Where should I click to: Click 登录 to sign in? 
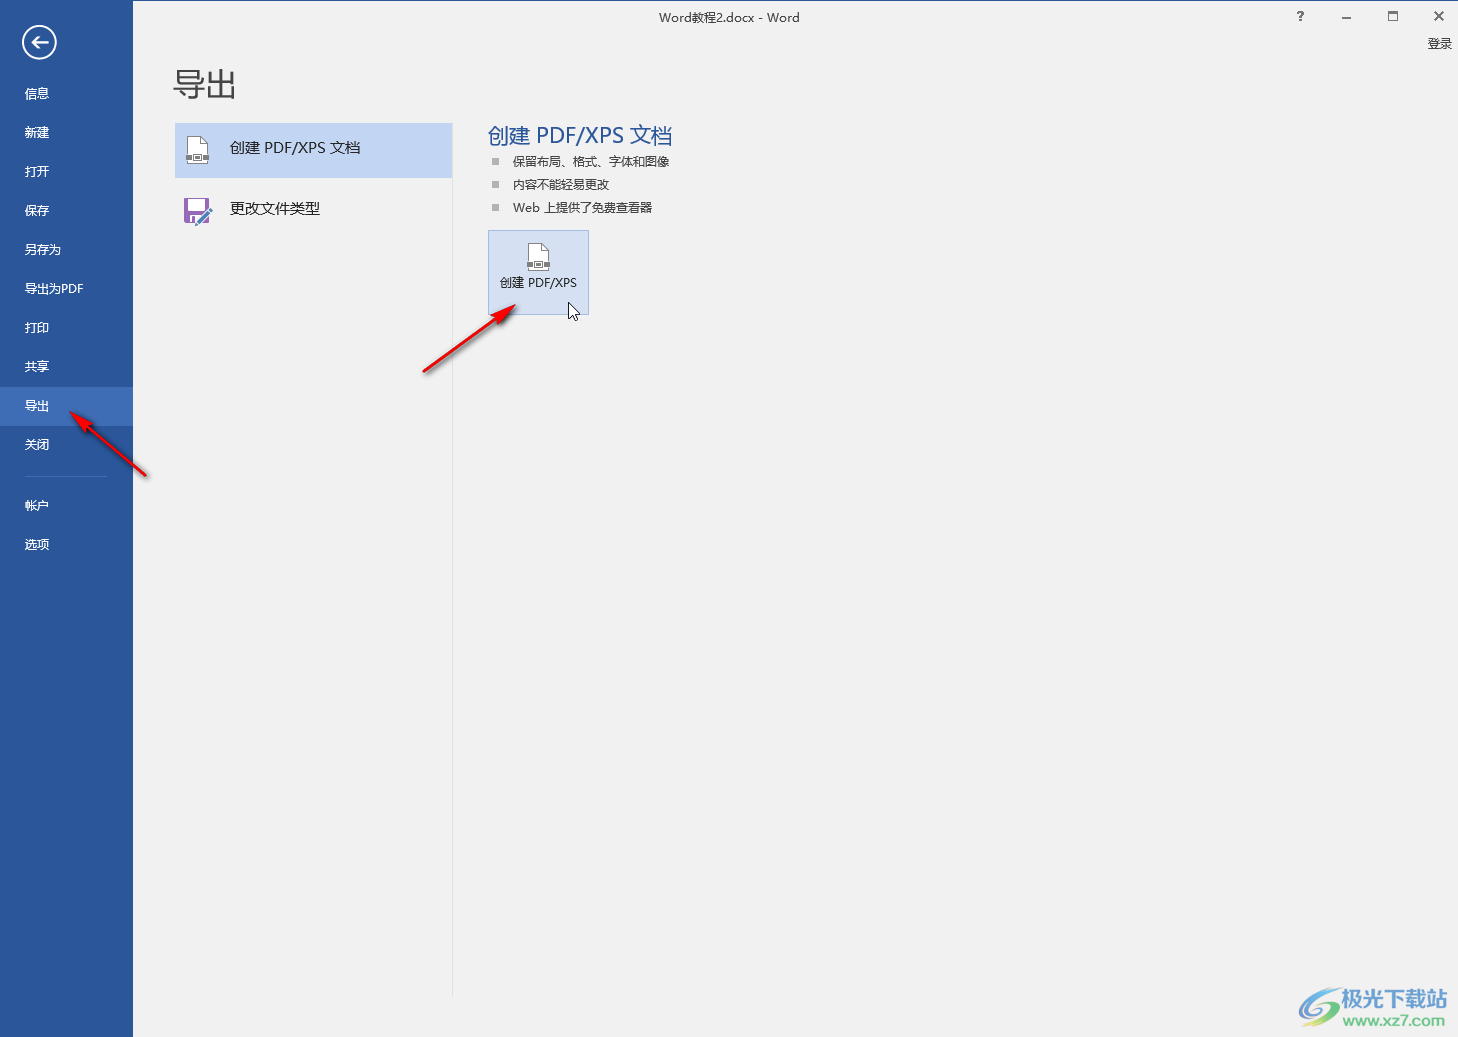coord(1439,44)
